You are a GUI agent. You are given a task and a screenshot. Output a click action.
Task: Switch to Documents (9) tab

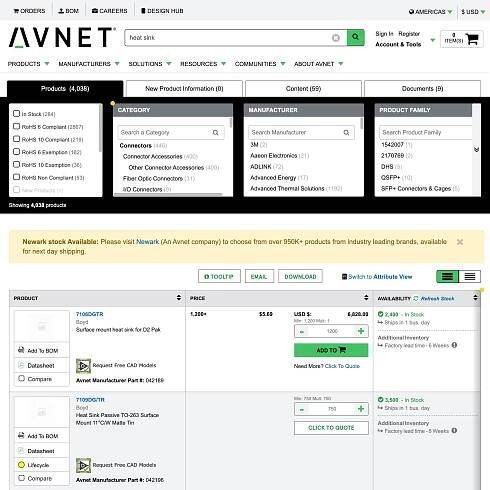click(x=422, y=89)
